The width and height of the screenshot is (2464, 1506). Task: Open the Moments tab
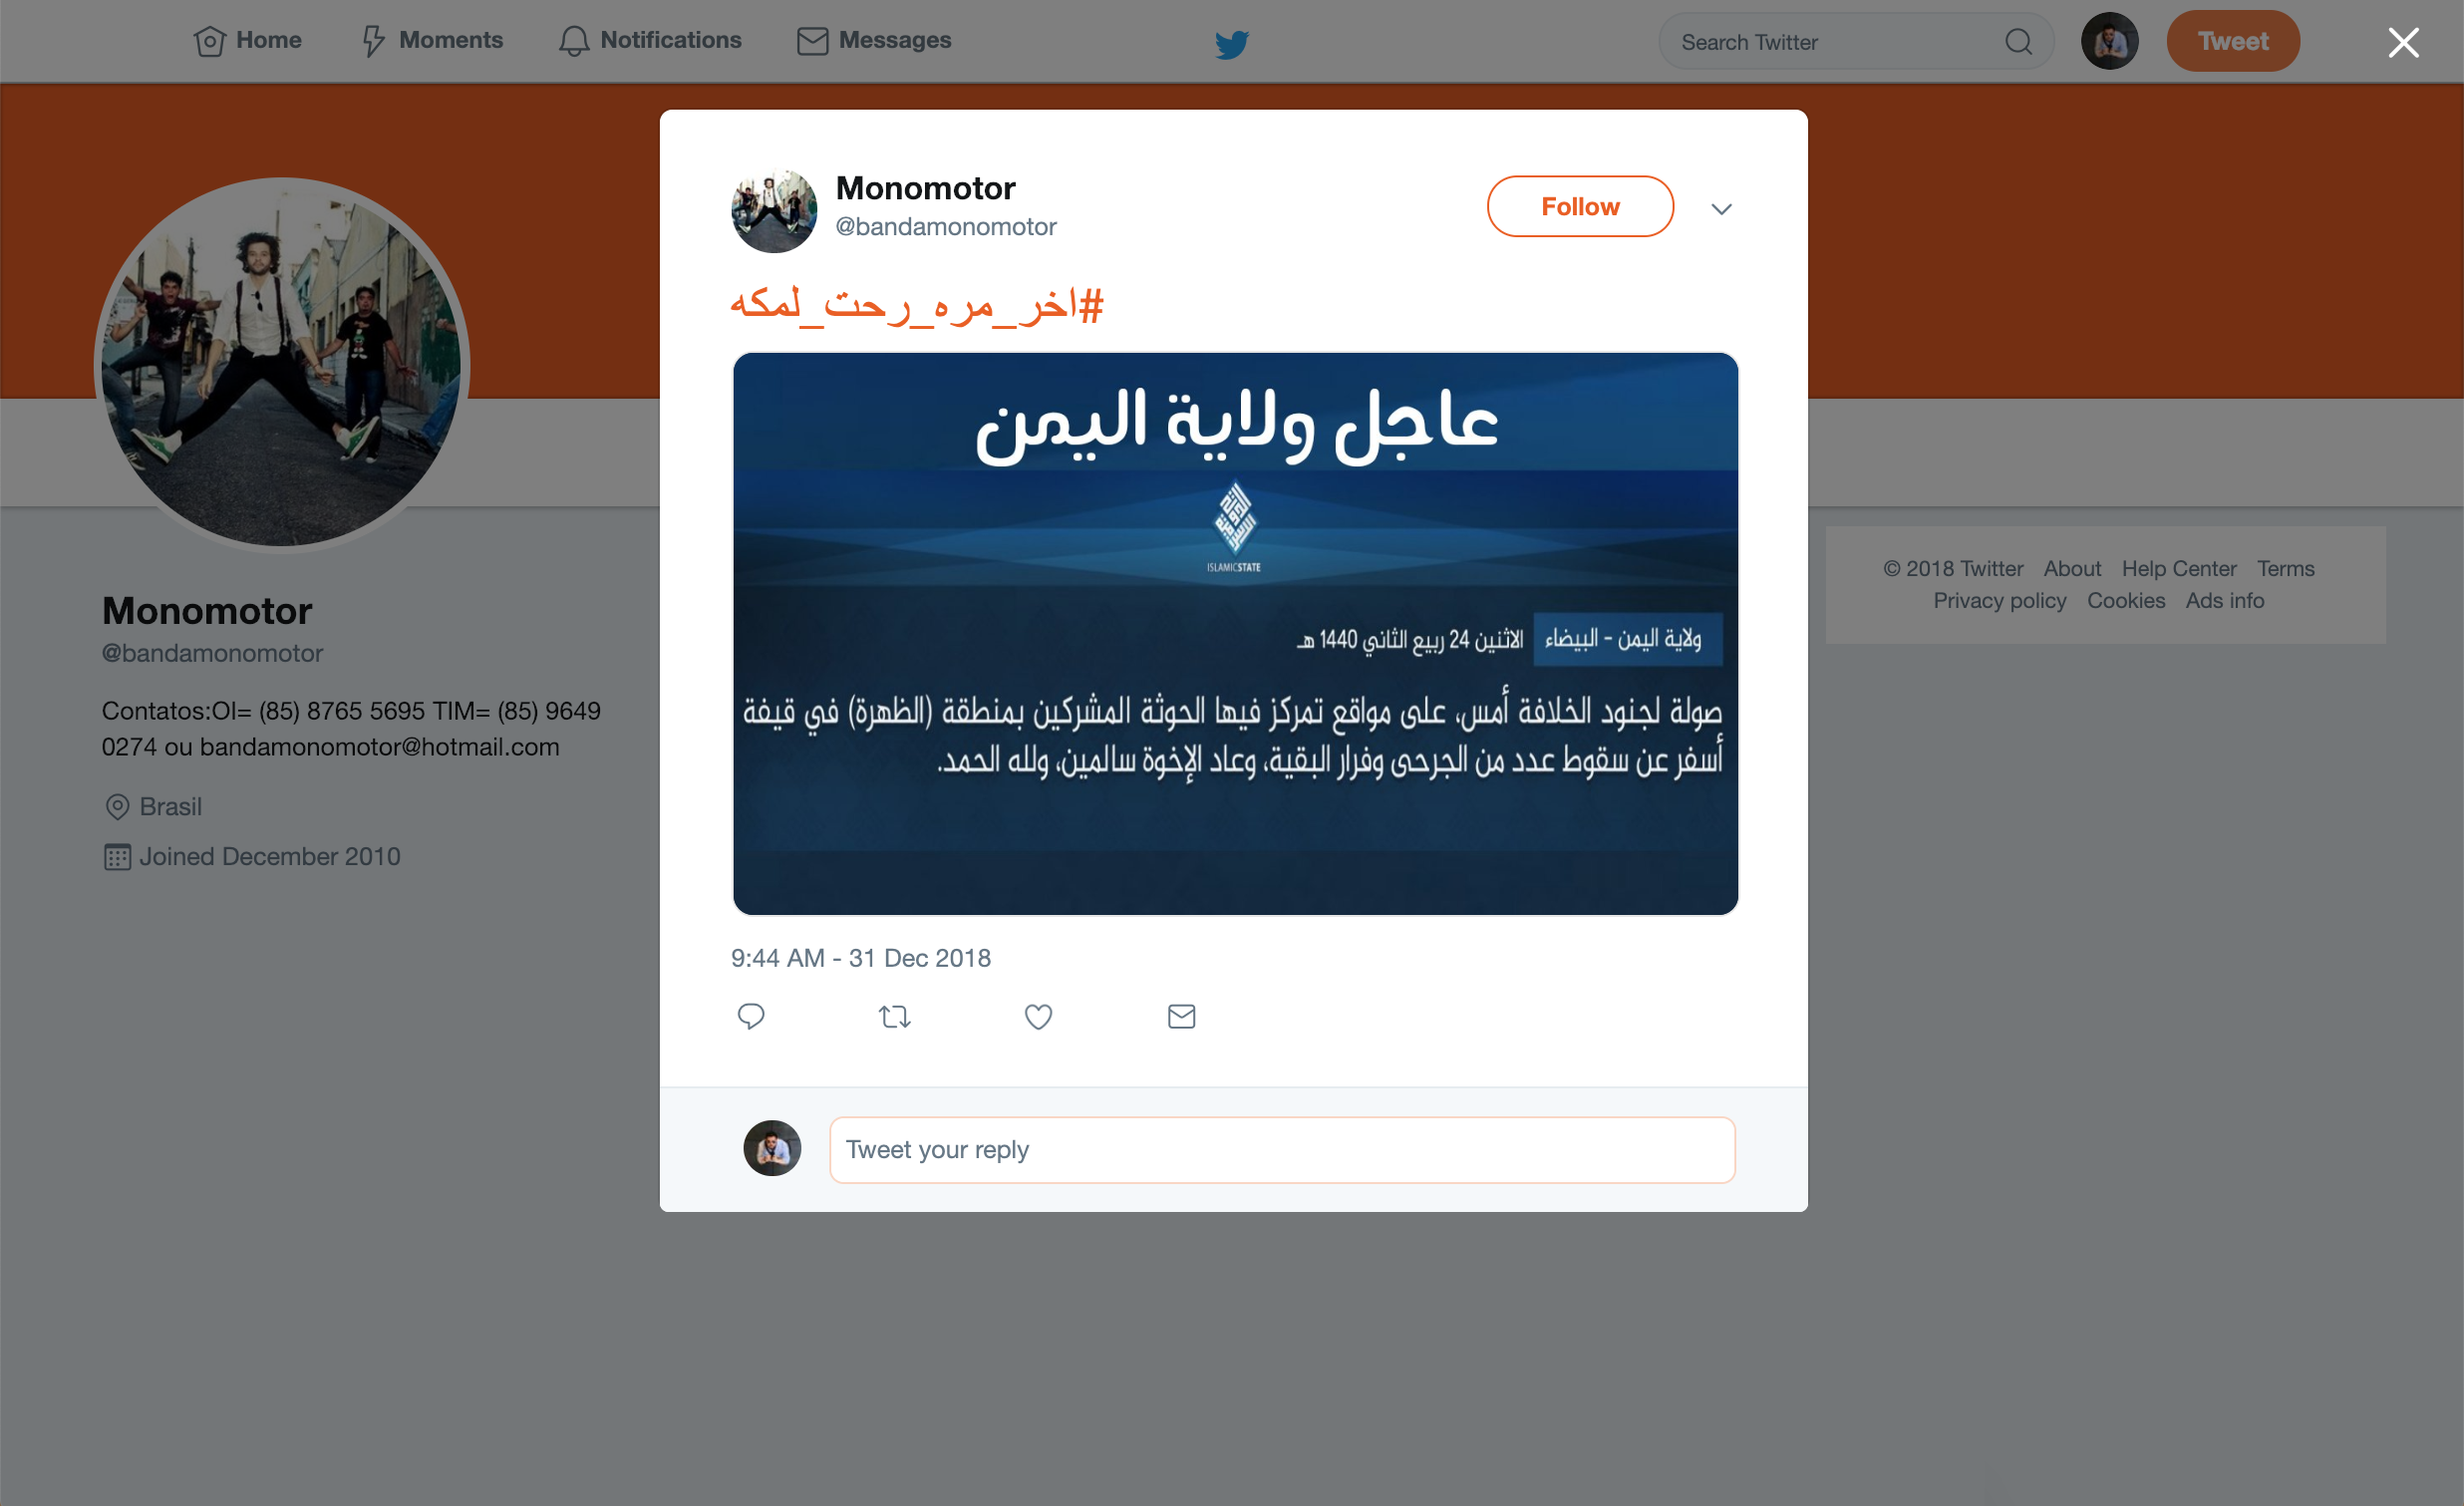432,41
